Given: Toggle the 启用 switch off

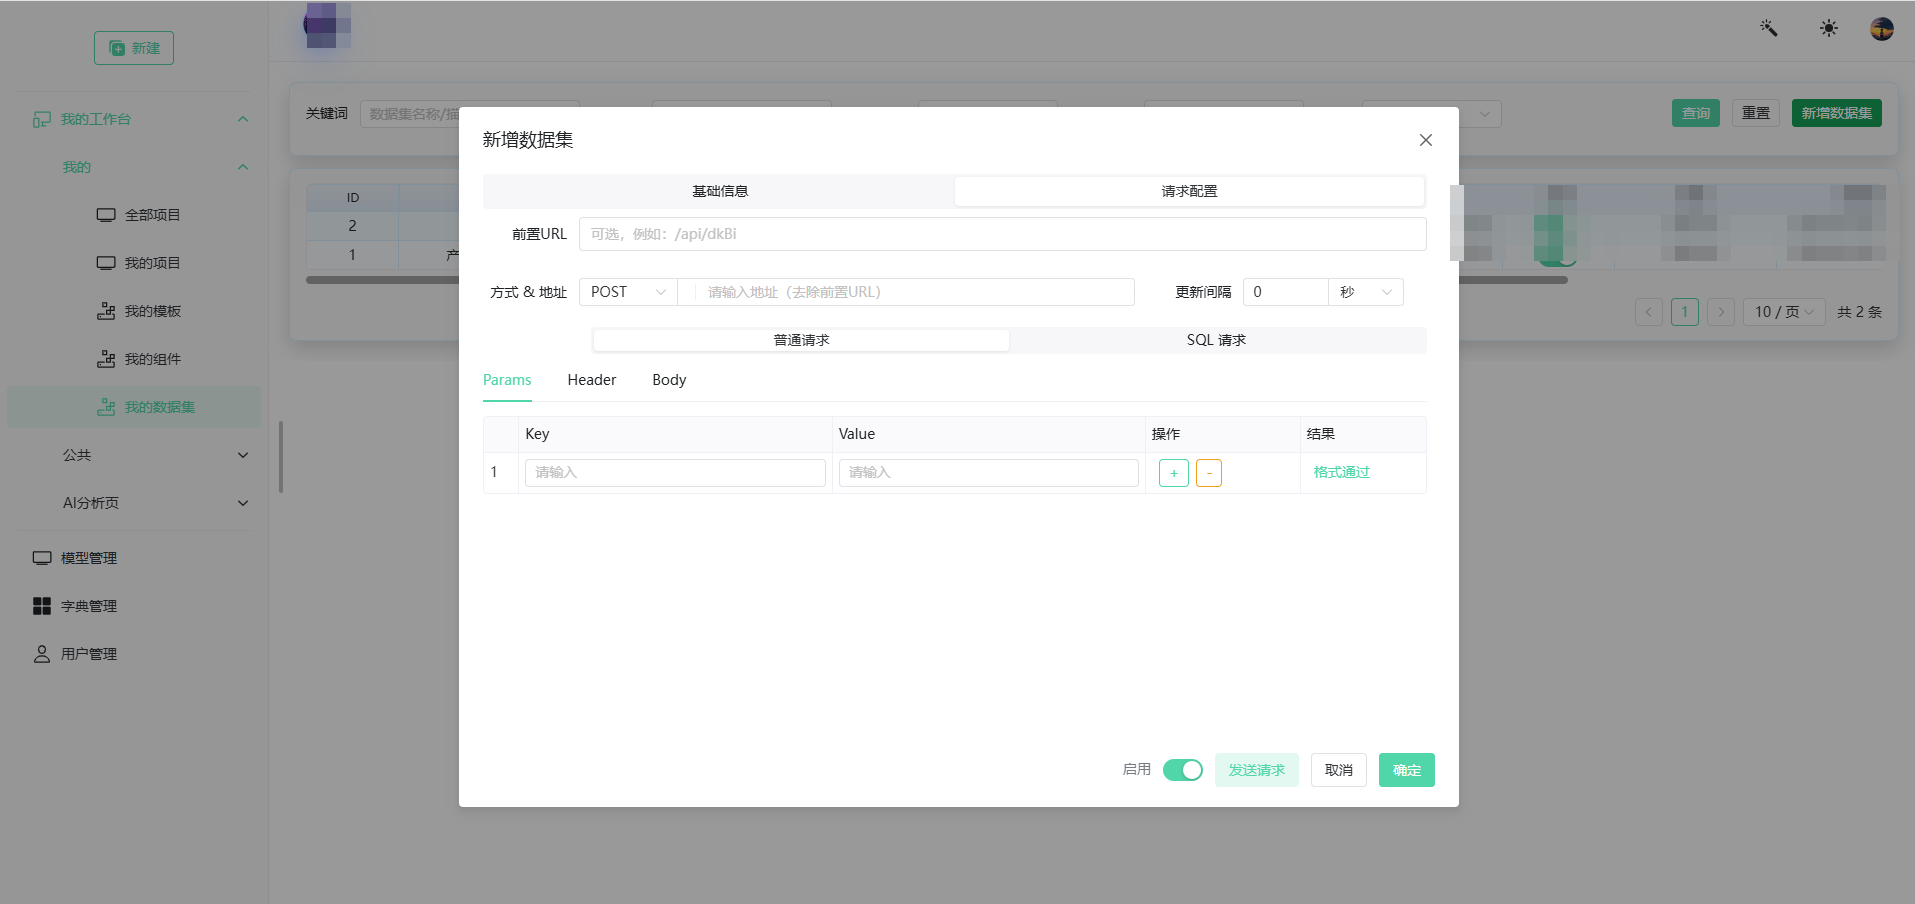Looking at the screenshot, I should [x=1183, y=770].
